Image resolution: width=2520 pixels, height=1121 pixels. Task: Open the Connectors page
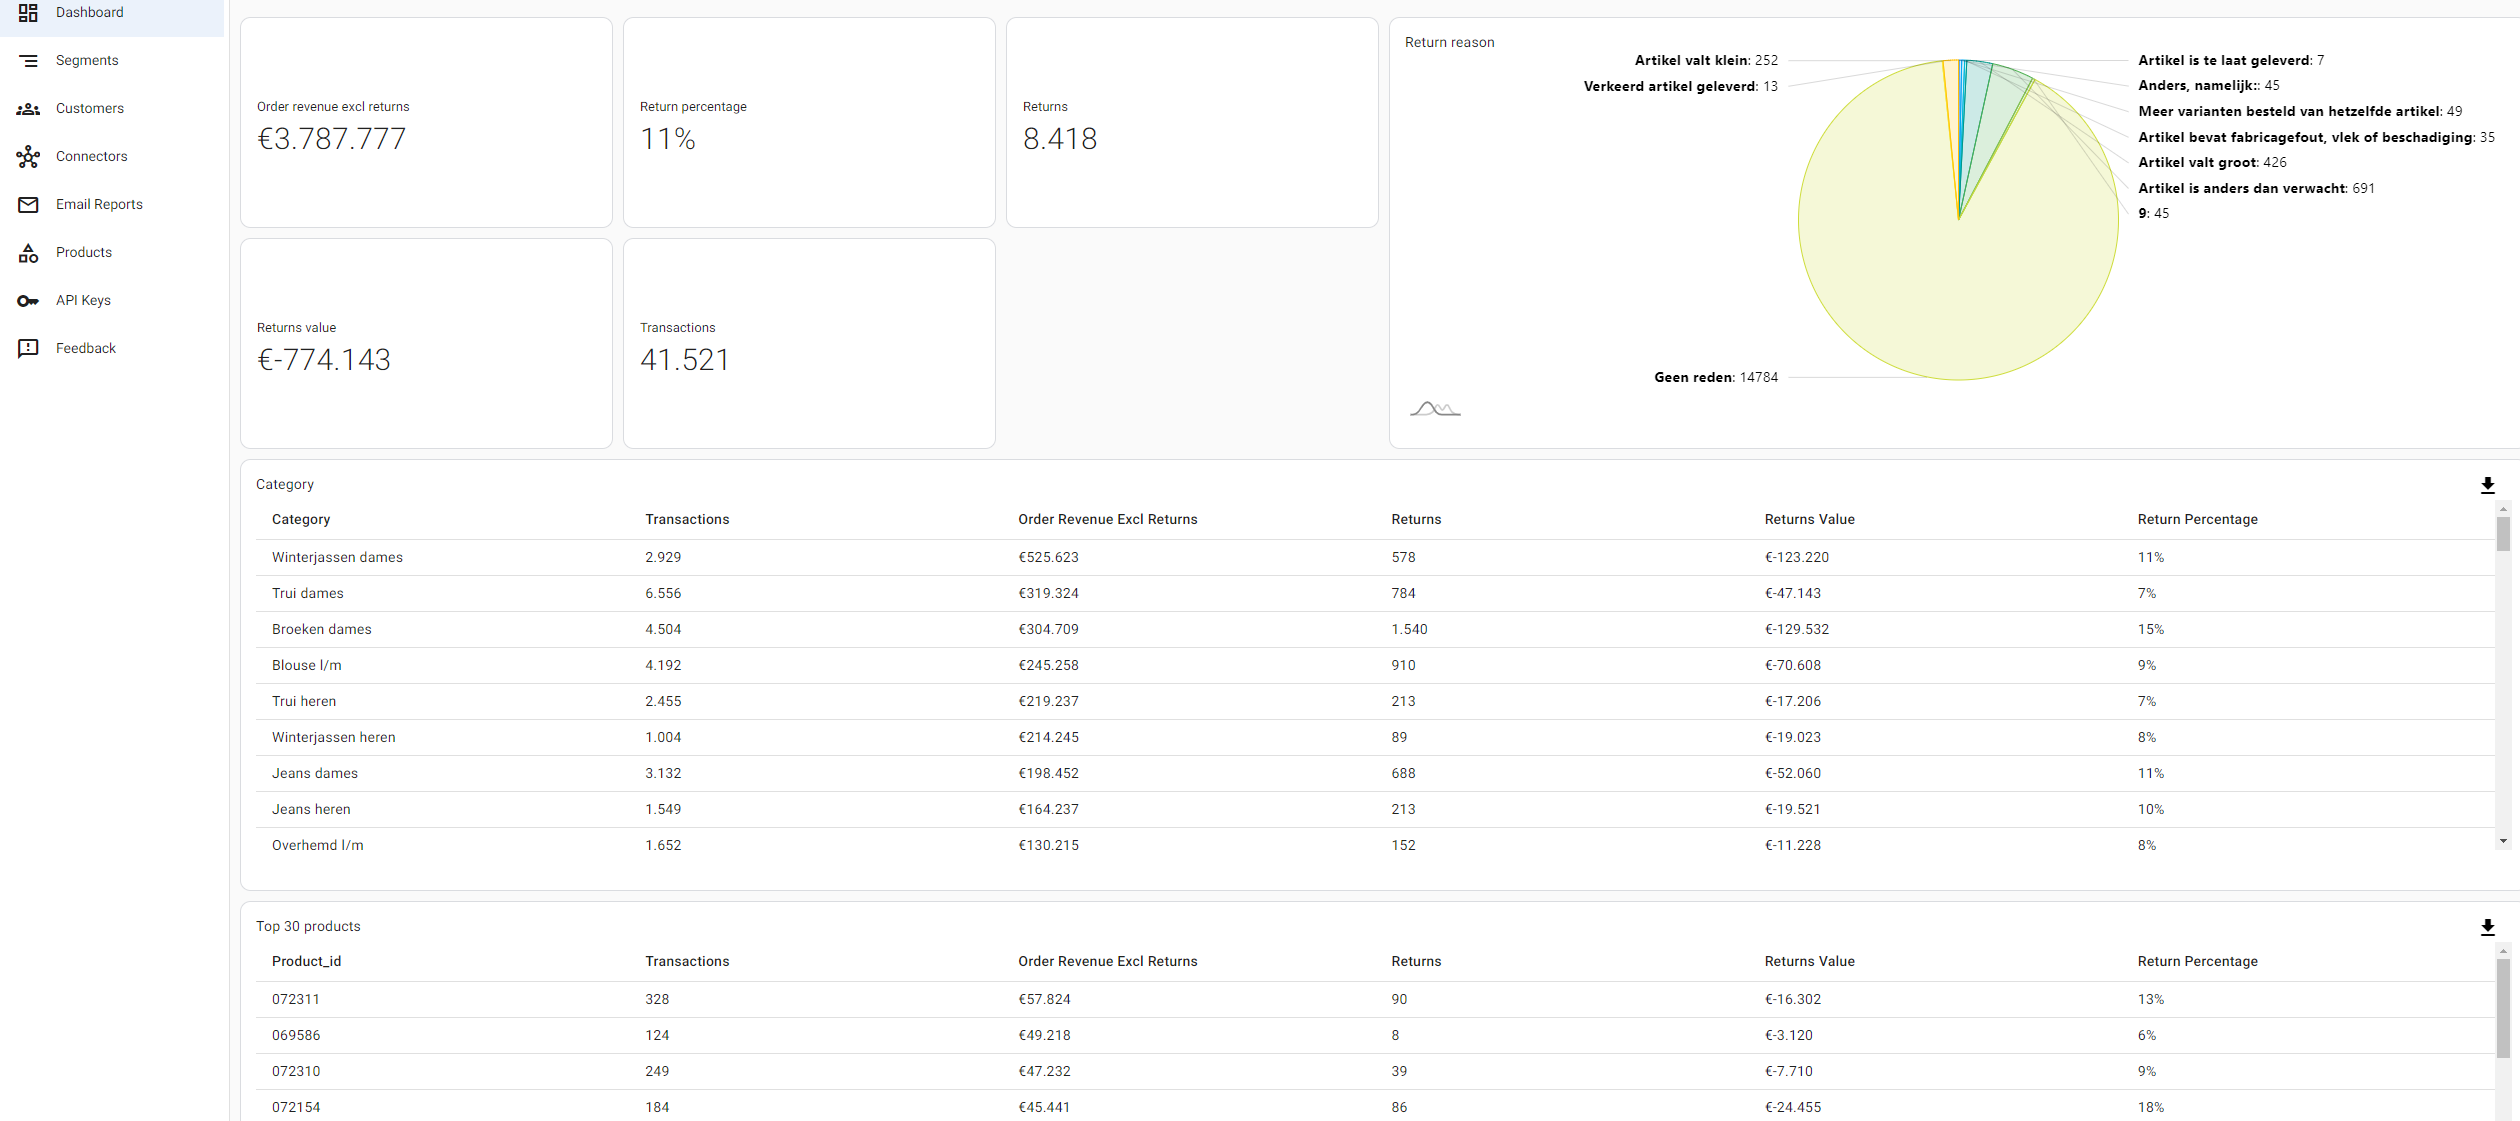tap(92, 156)
